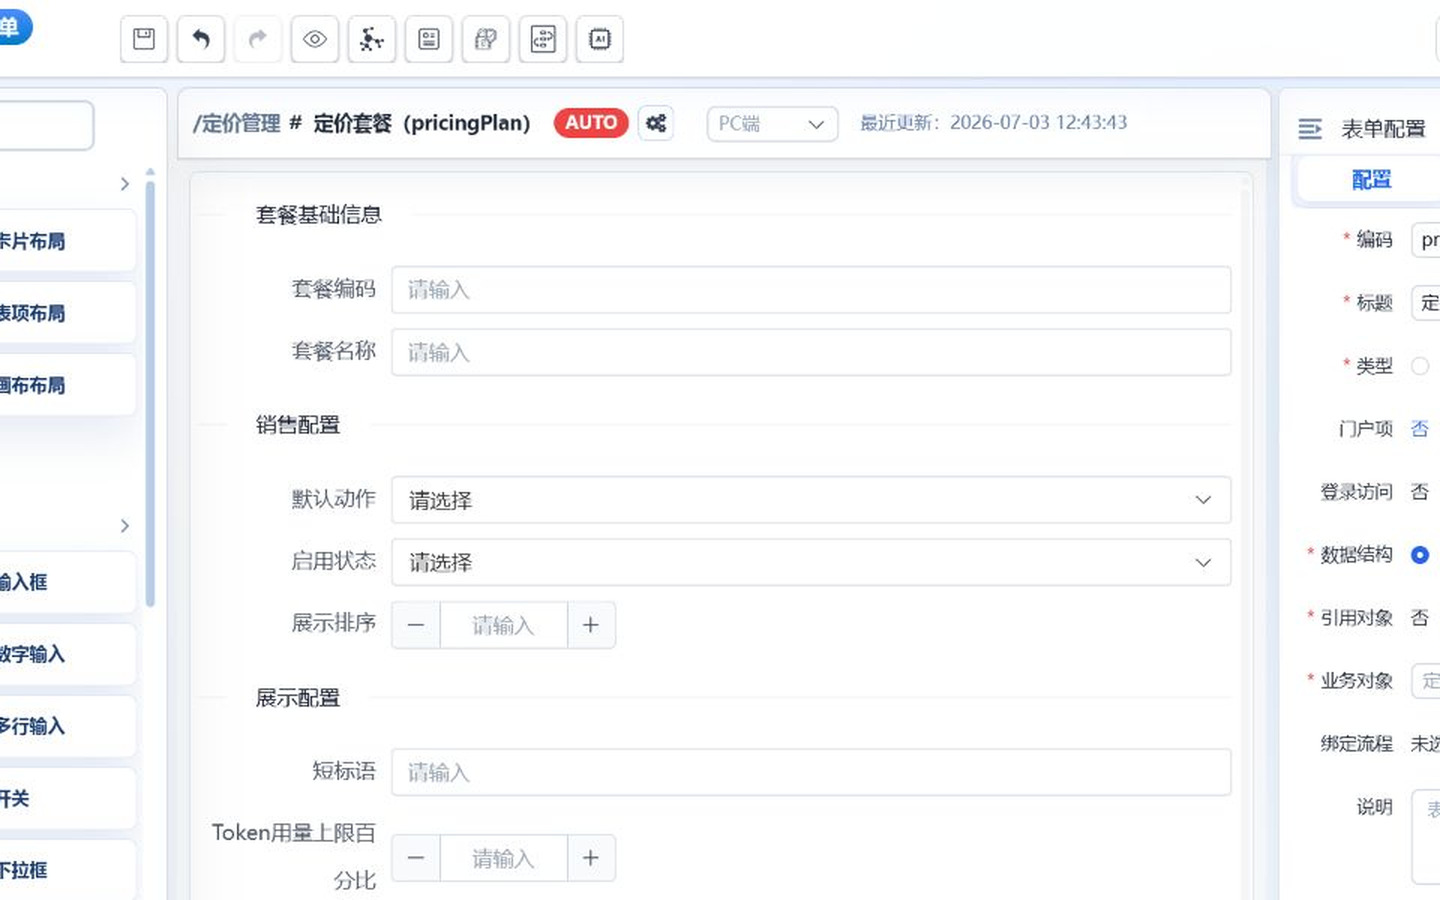Image resolution: width=1440 pixels, height=900 pixels.
Task: Select the 多行输入 component
Action: [66, 726]
